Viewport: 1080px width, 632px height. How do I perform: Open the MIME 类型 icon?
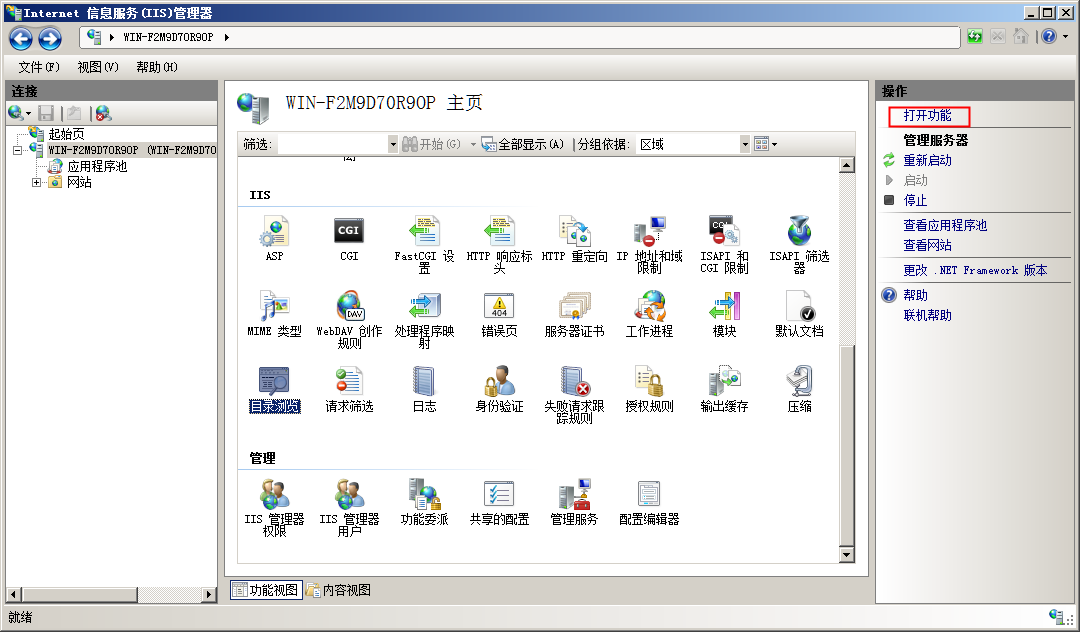coord(274,307)
